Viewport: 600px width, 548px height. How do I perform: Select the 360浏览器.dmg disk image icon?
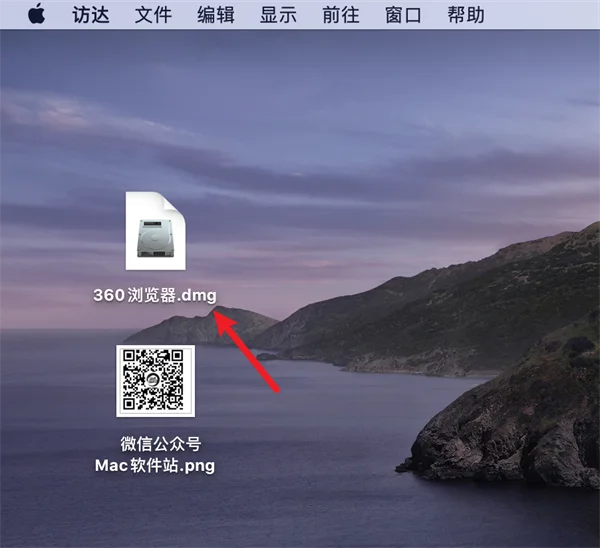[156, 231]
